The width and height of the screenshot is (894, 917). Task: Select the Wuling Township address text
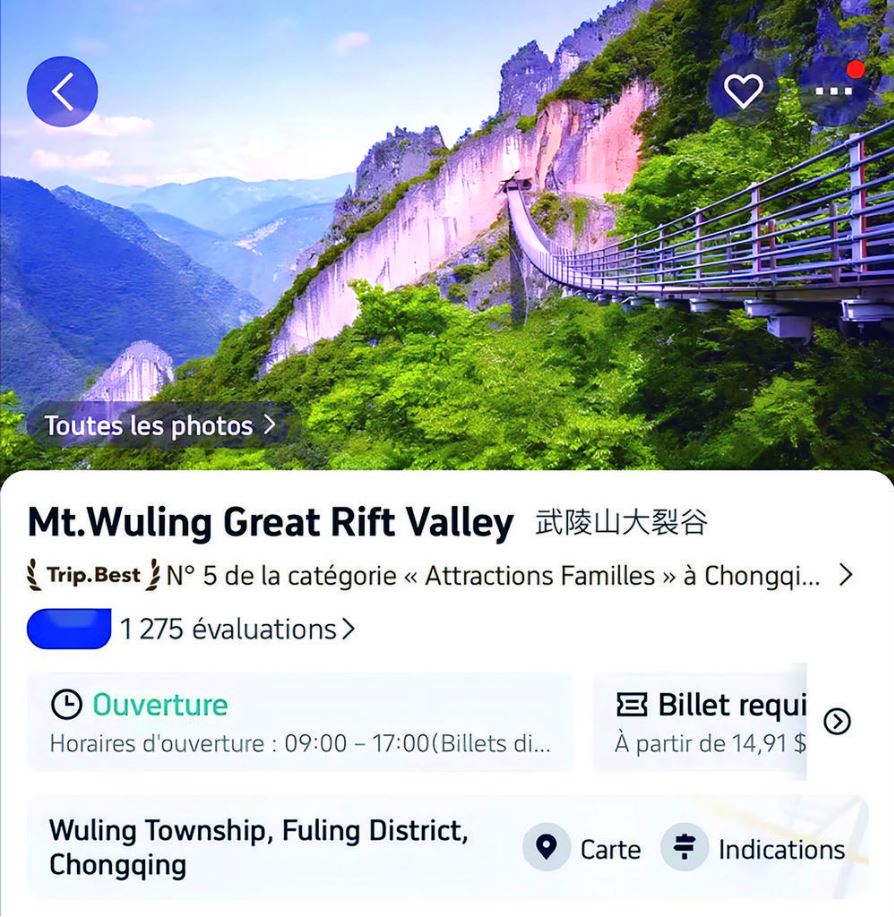(258, 847)
